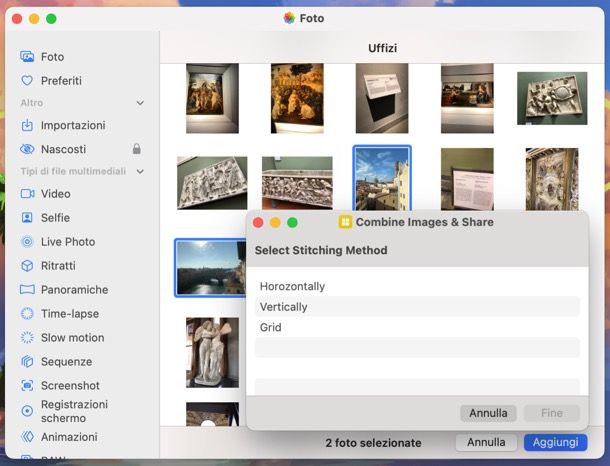Open the Animazioni layered icon
The width and height of the screenshot is (610, 466).
[x=27, y=437]
